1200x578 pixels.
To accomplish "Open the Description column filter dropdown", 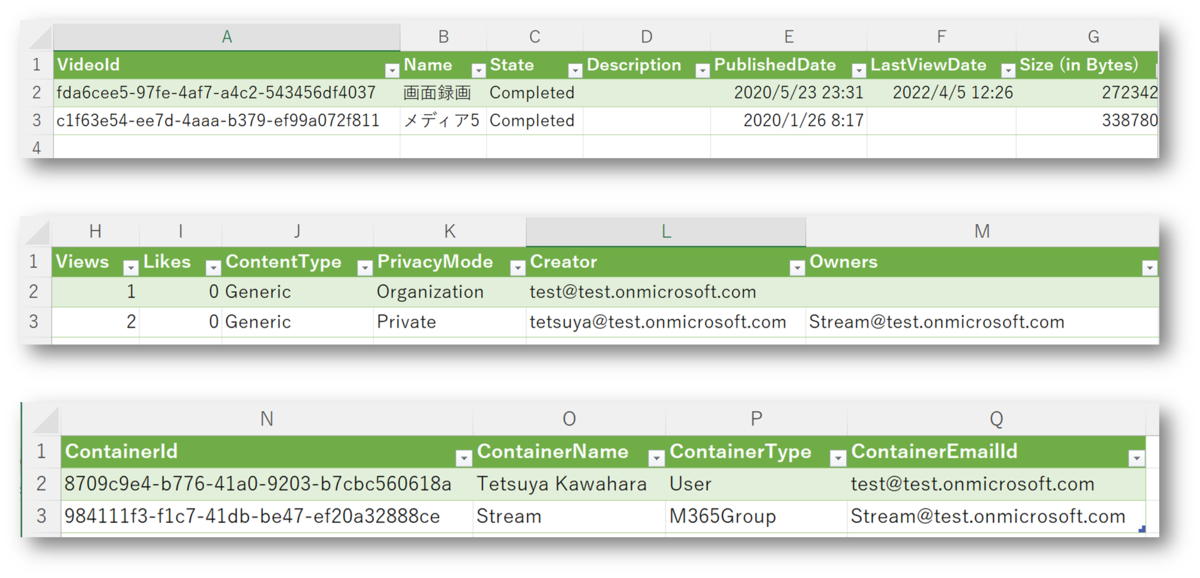I will [702, 70].
